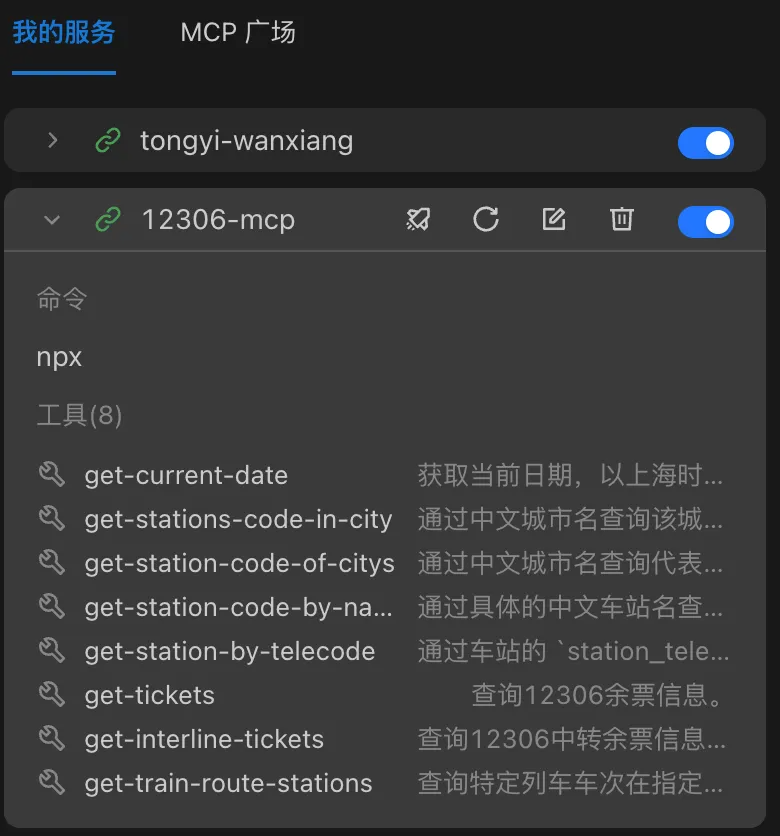Viewport: 780px width, 836px height.
Task: Select the get-train-route-stations tool name
Action: (x=228, y=784)
